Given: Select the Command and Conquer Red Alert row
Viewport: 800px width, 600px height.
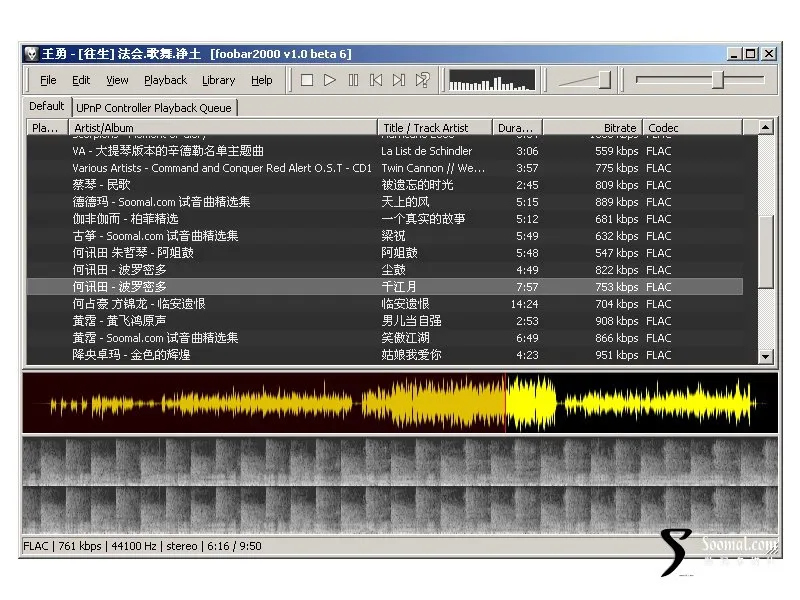Looking at the screenshot, I should coord(385,168).
